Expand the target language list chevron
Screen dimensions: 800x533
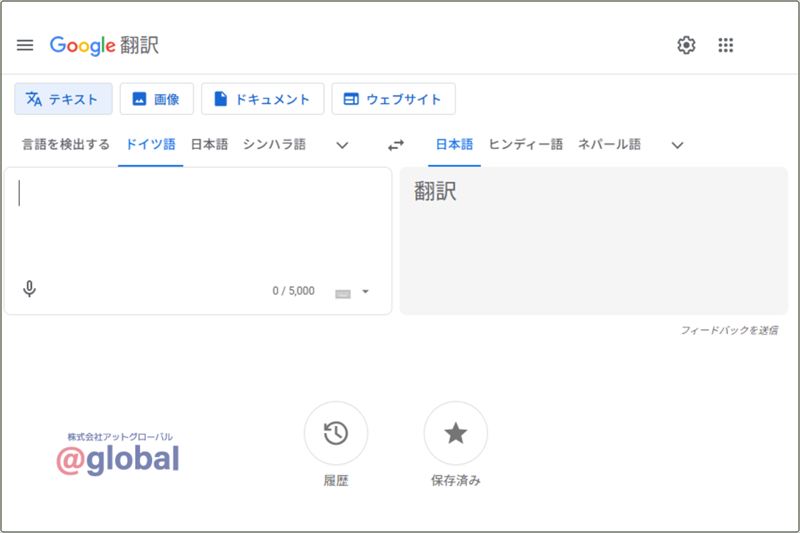coord(677,145)
